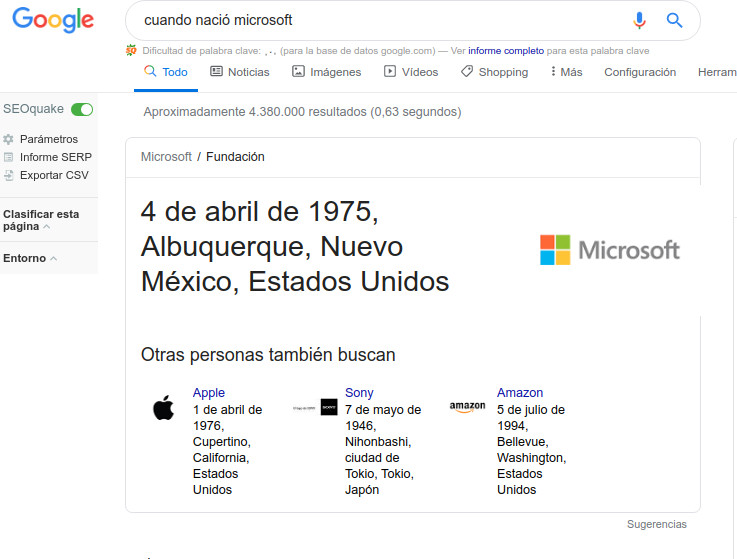Click the Shopping tag icon
The width and height of the screenshot is (737, 559).
pos(467,71)
